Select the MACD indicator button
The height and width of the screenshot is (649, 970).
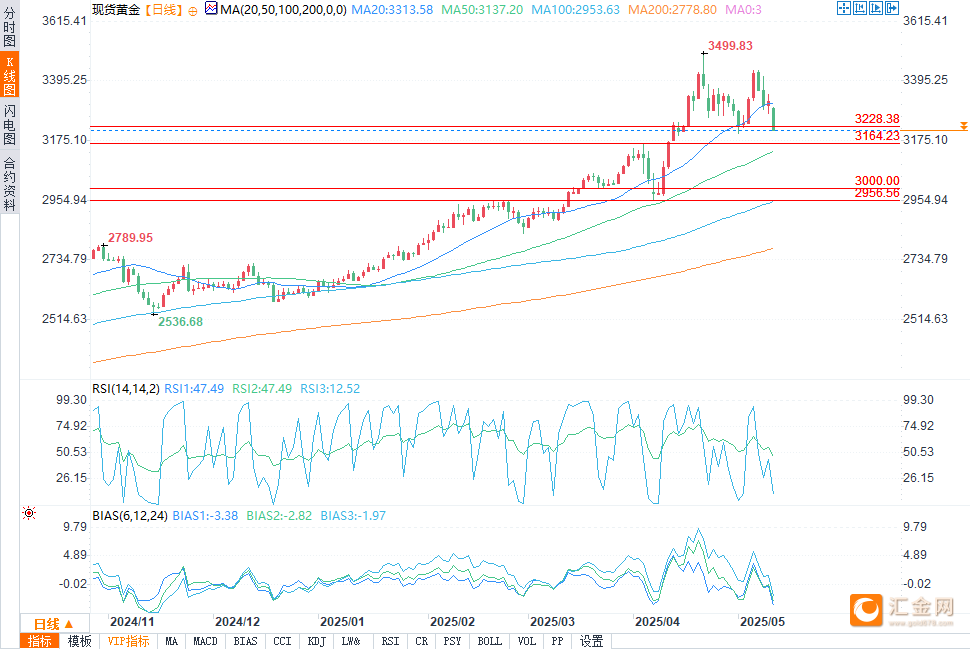[205, 641]
